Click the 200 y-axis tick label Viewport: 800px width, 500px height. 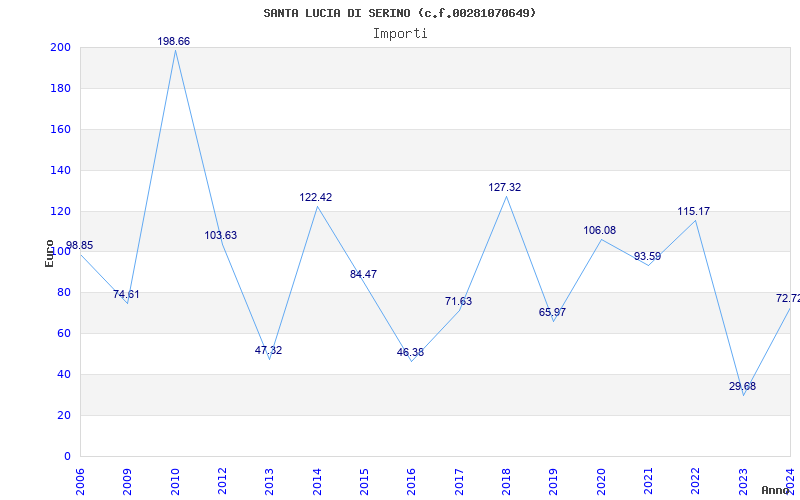60,48
